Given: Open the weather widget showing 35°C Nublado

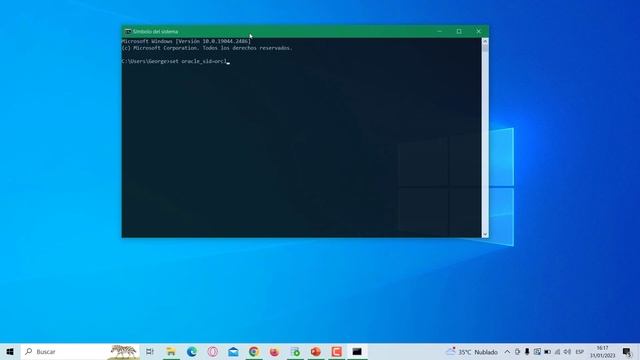Looking at the screenshot, I should (472, 351).
